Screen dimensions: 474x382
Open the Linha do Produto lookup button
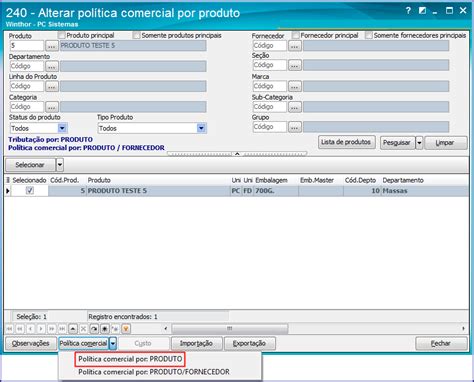(52, 87)
